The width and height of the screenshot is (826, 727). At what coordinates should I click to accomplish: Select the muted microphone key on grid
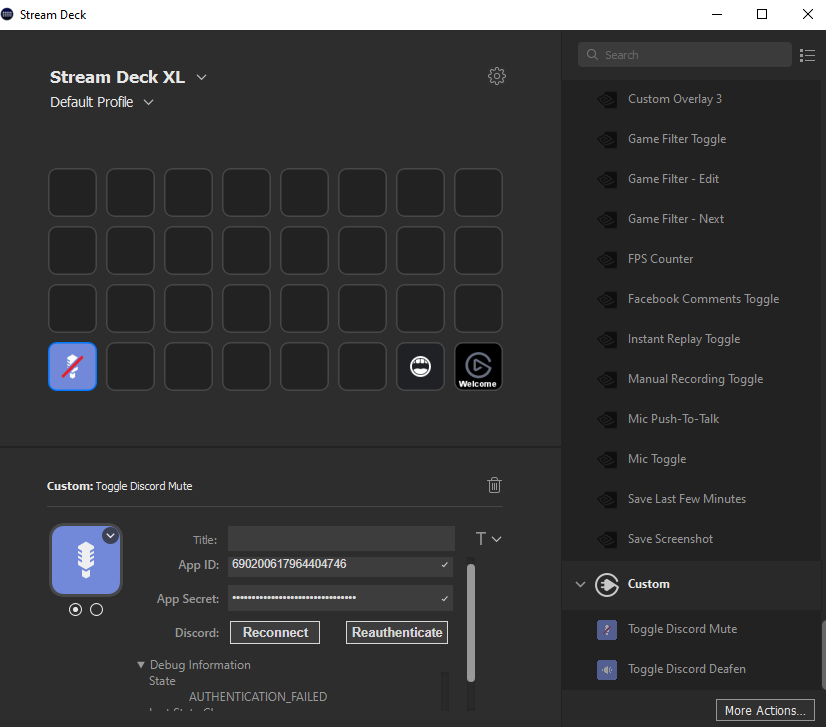73,367
